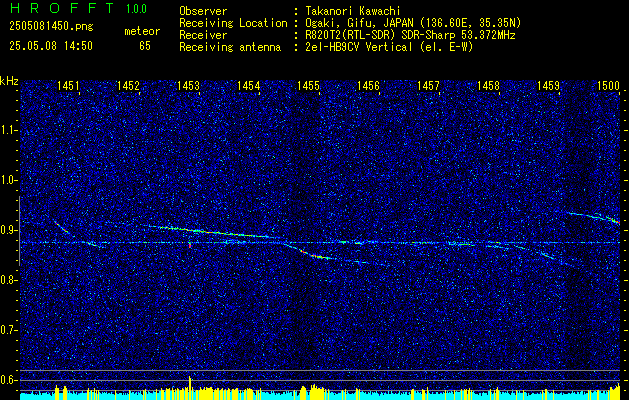Click the meteor count label
This screenshot has width=629, height=400.
142,31
